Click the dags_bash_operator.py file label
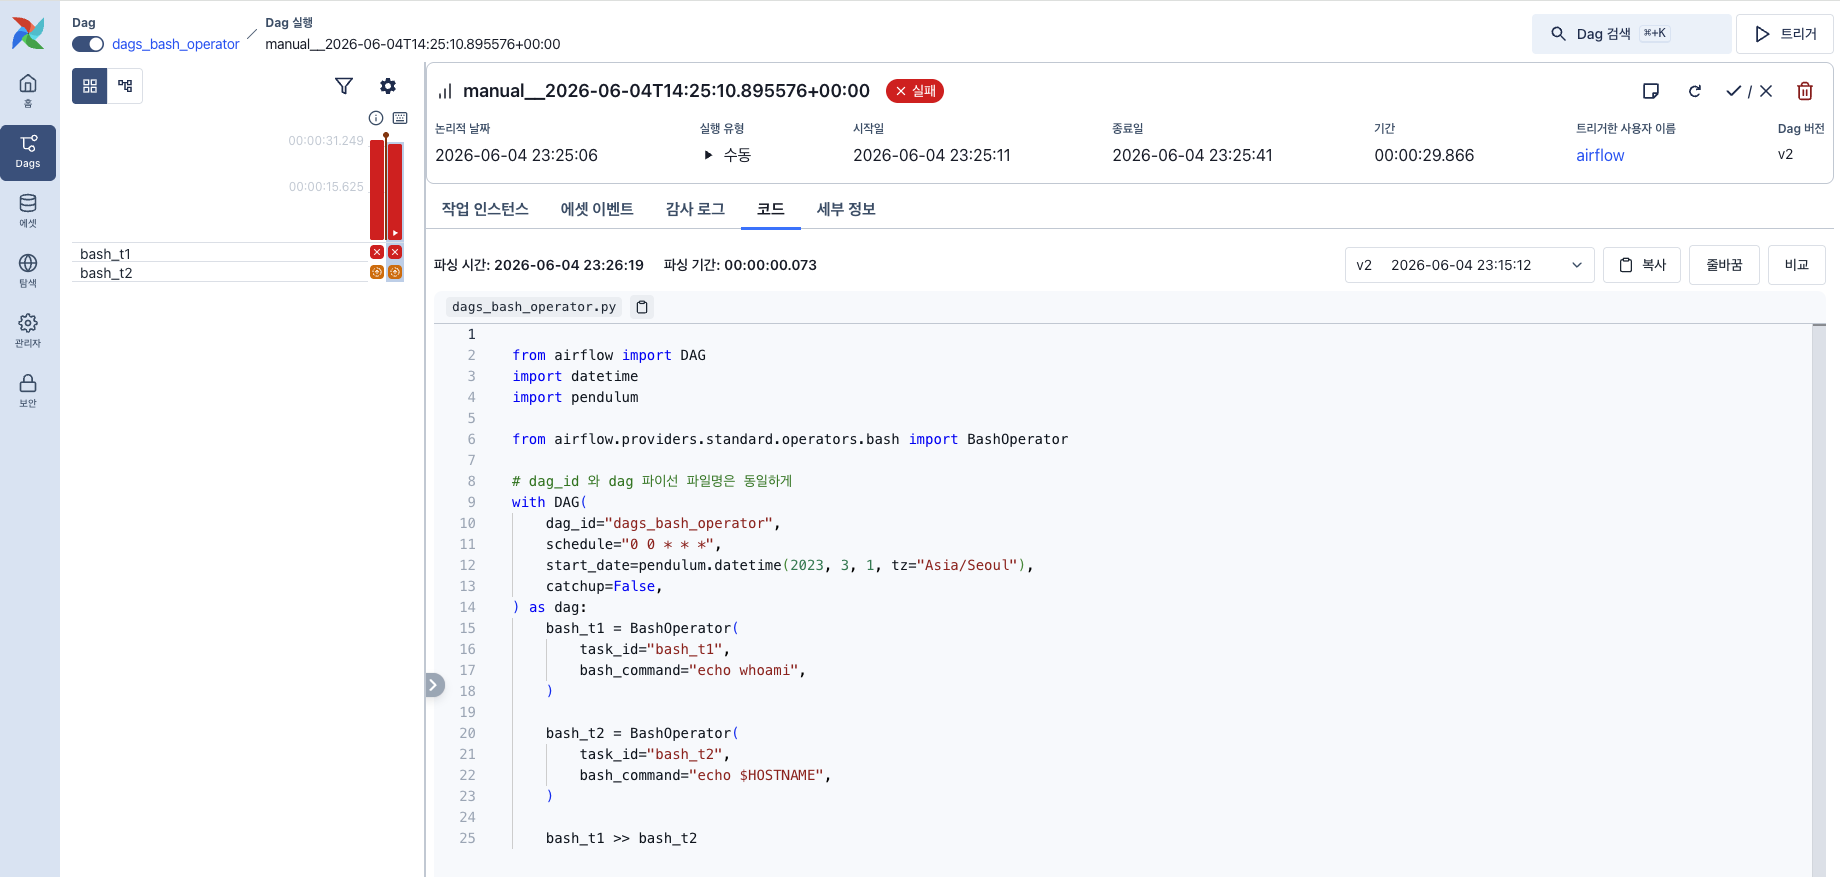Image resolution: width=1840 pixels, height=877 pixels. click(x=534, y=307)
